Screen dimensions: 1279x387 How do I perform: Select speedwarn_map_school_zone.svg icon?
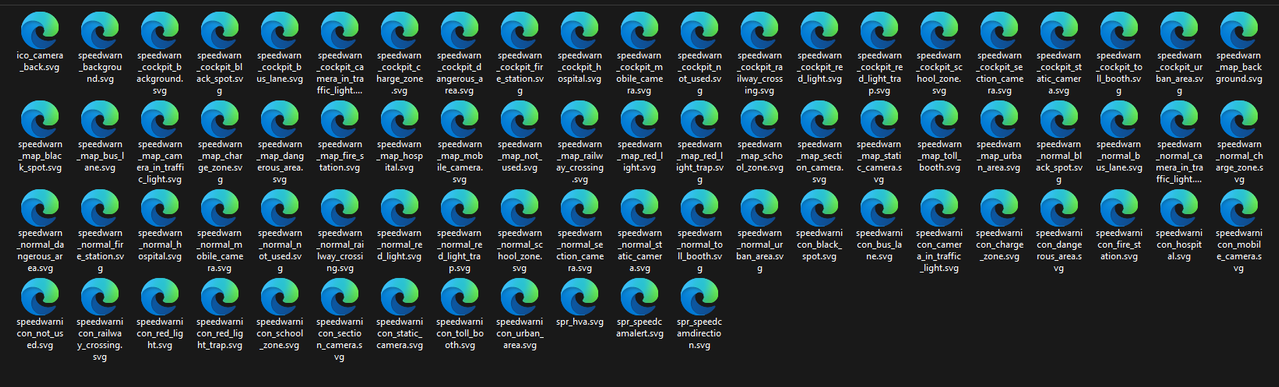760,119
